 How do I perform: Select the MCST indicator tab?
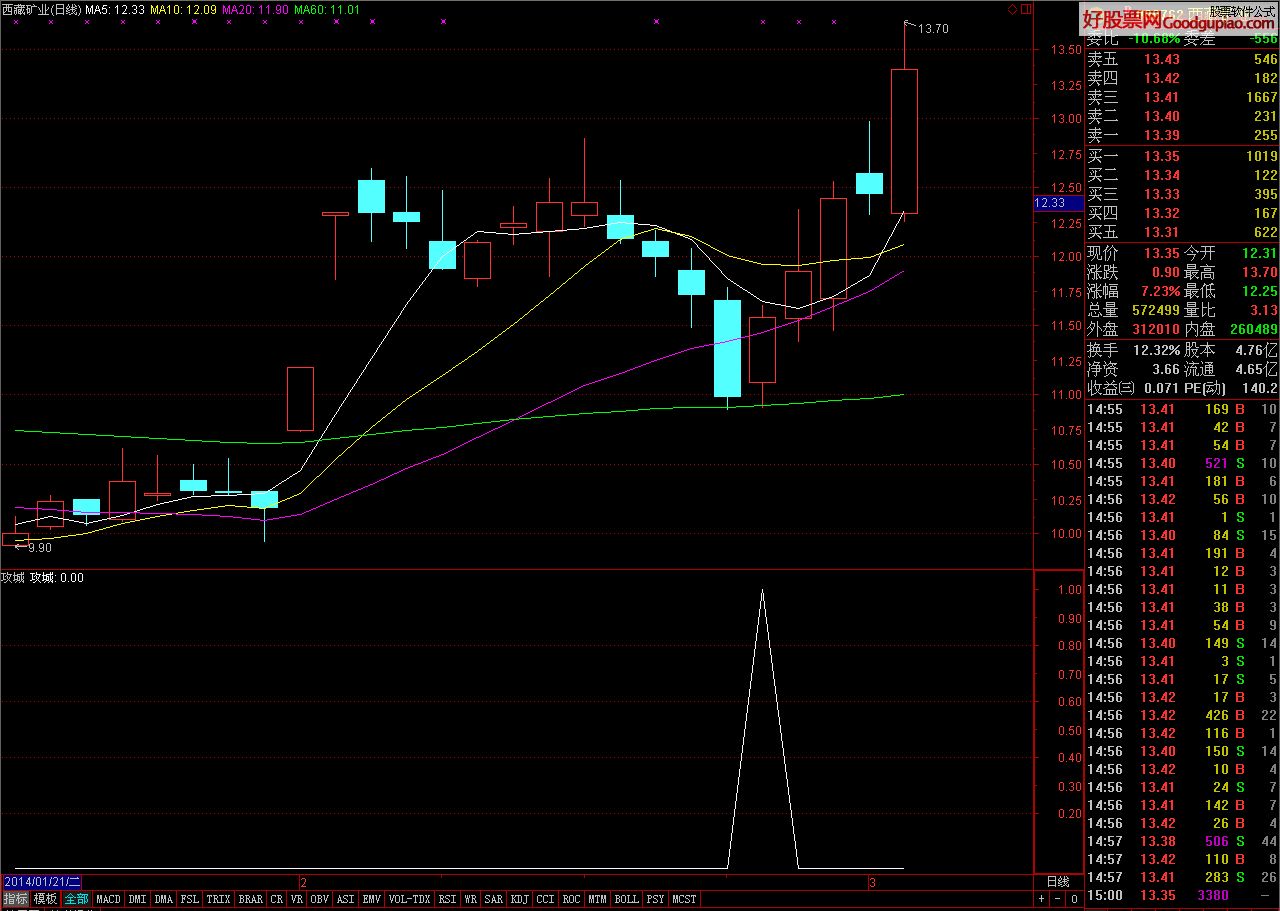(684, 899)
